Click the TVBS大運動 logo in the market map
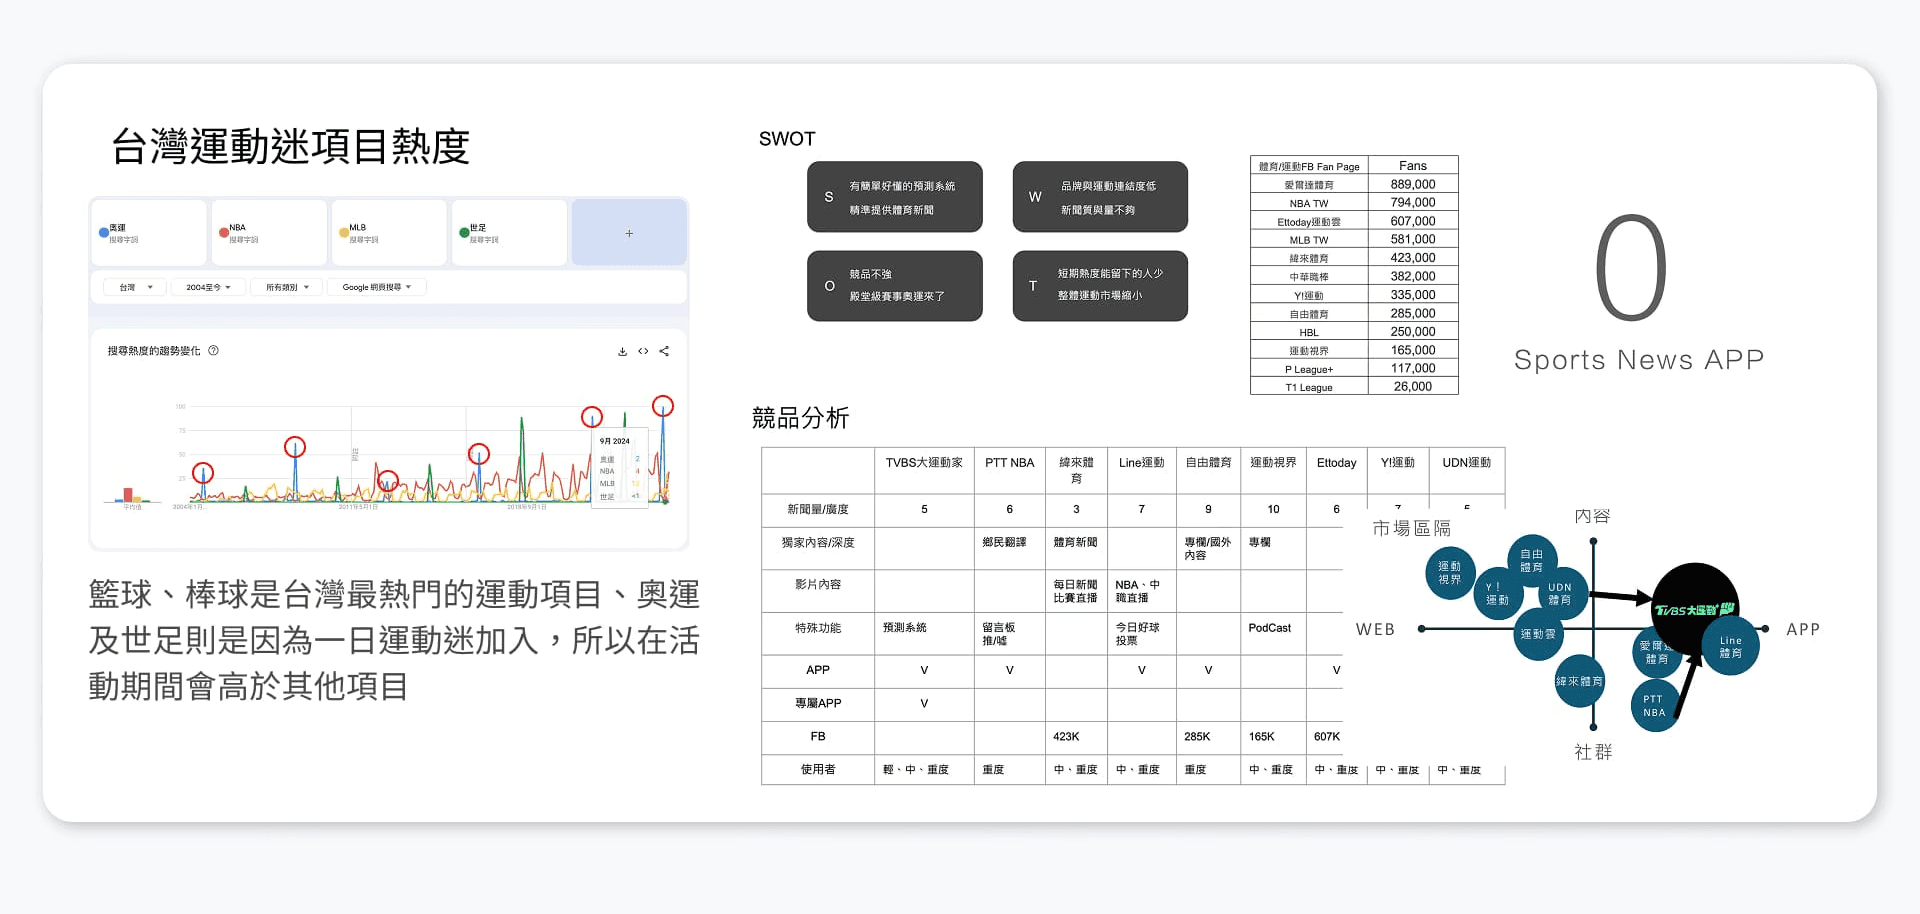1920x914 pixels. [1695, 608]
